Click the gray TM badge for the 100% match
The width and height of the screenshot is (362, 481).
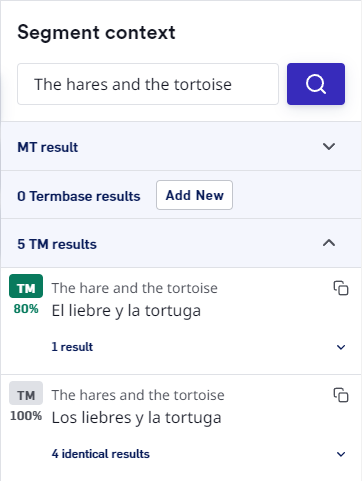tap(26, 393)
